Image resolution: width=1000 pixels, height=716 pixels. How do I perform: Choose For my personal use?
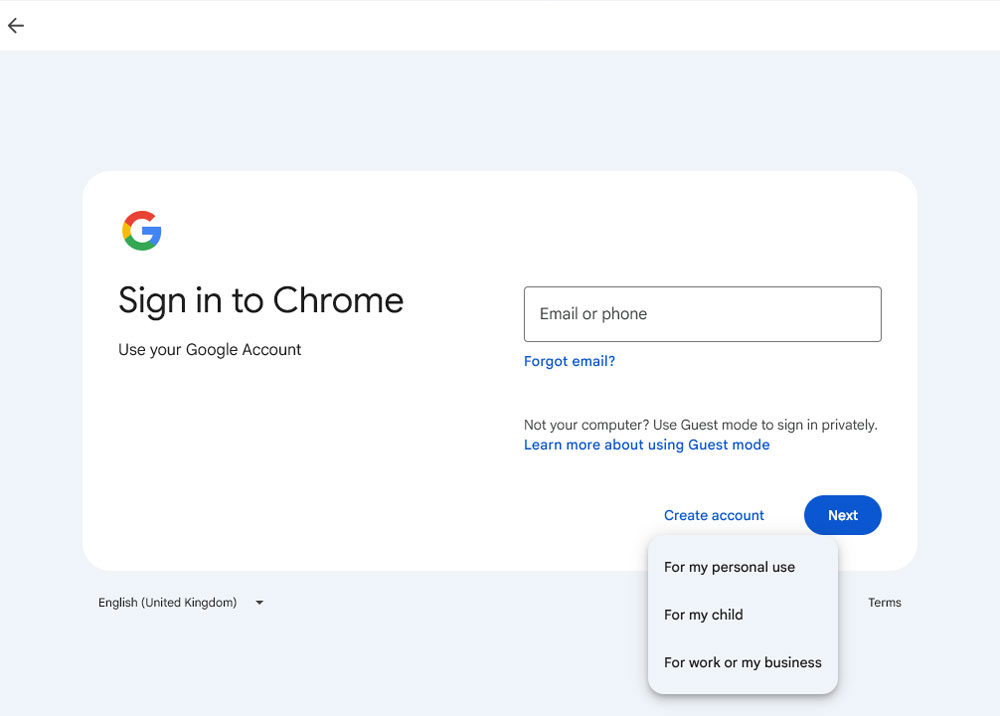pyautogui.click(x=742, y=567)
